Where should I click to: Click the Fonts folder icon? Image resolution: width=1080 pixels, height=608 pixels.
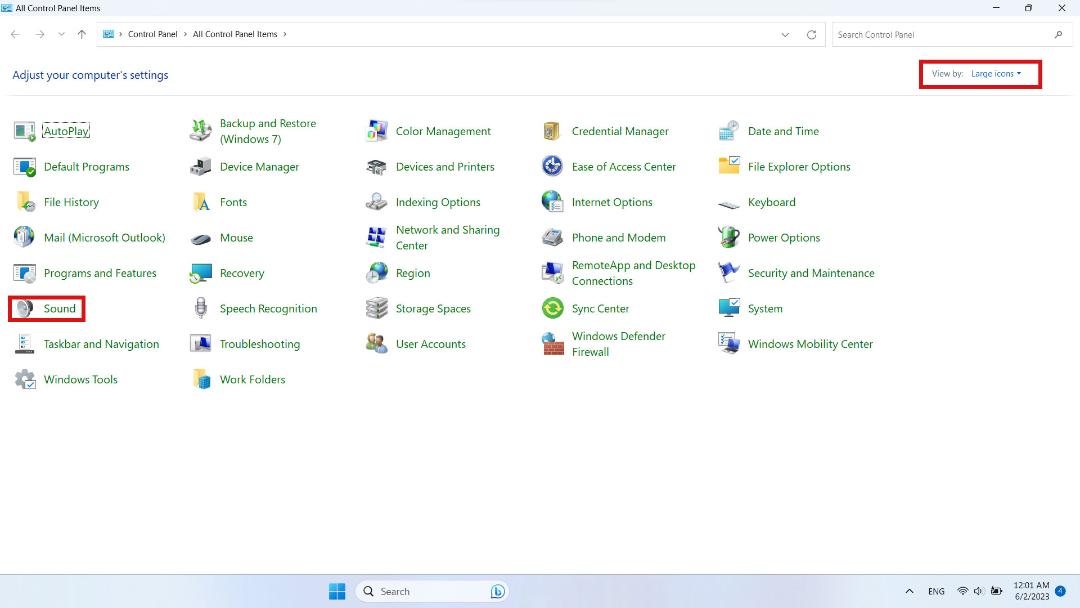tap(200, 202)
